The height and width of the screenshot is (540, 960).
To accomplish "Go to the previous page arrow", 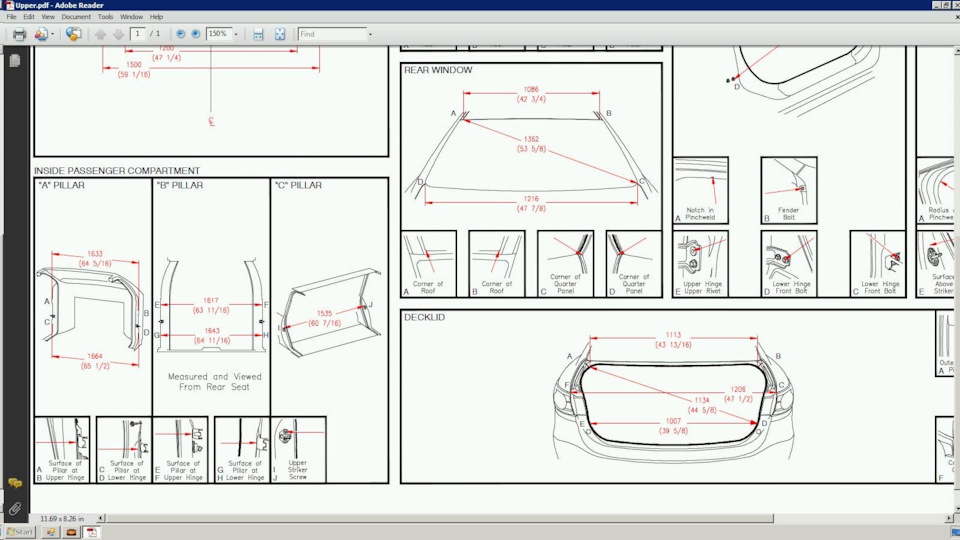I will point(100,34).
